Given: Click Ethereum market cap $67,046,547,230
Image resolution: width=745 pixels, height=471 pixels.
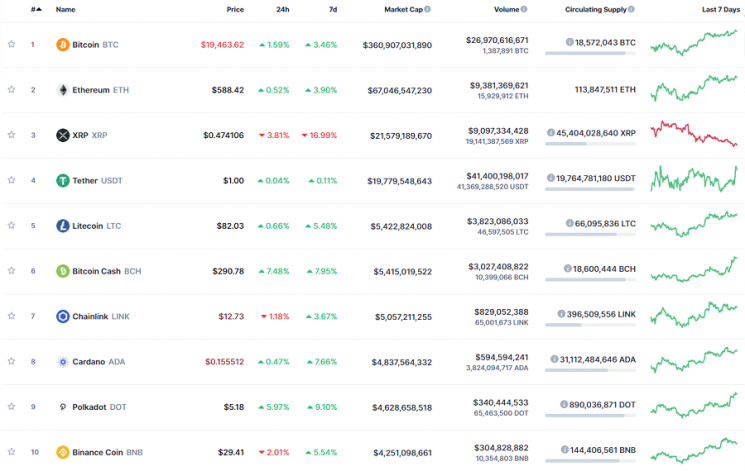Looking at the screenshot, I should pyautogui.click(x=400, y=90).
